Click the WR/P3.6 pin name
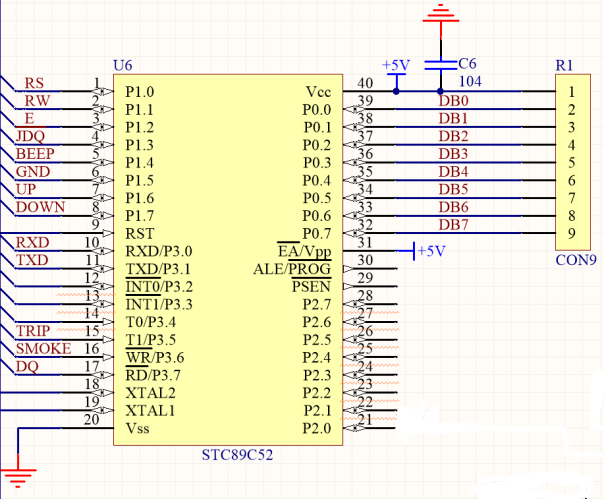 [x=155, y=357]
